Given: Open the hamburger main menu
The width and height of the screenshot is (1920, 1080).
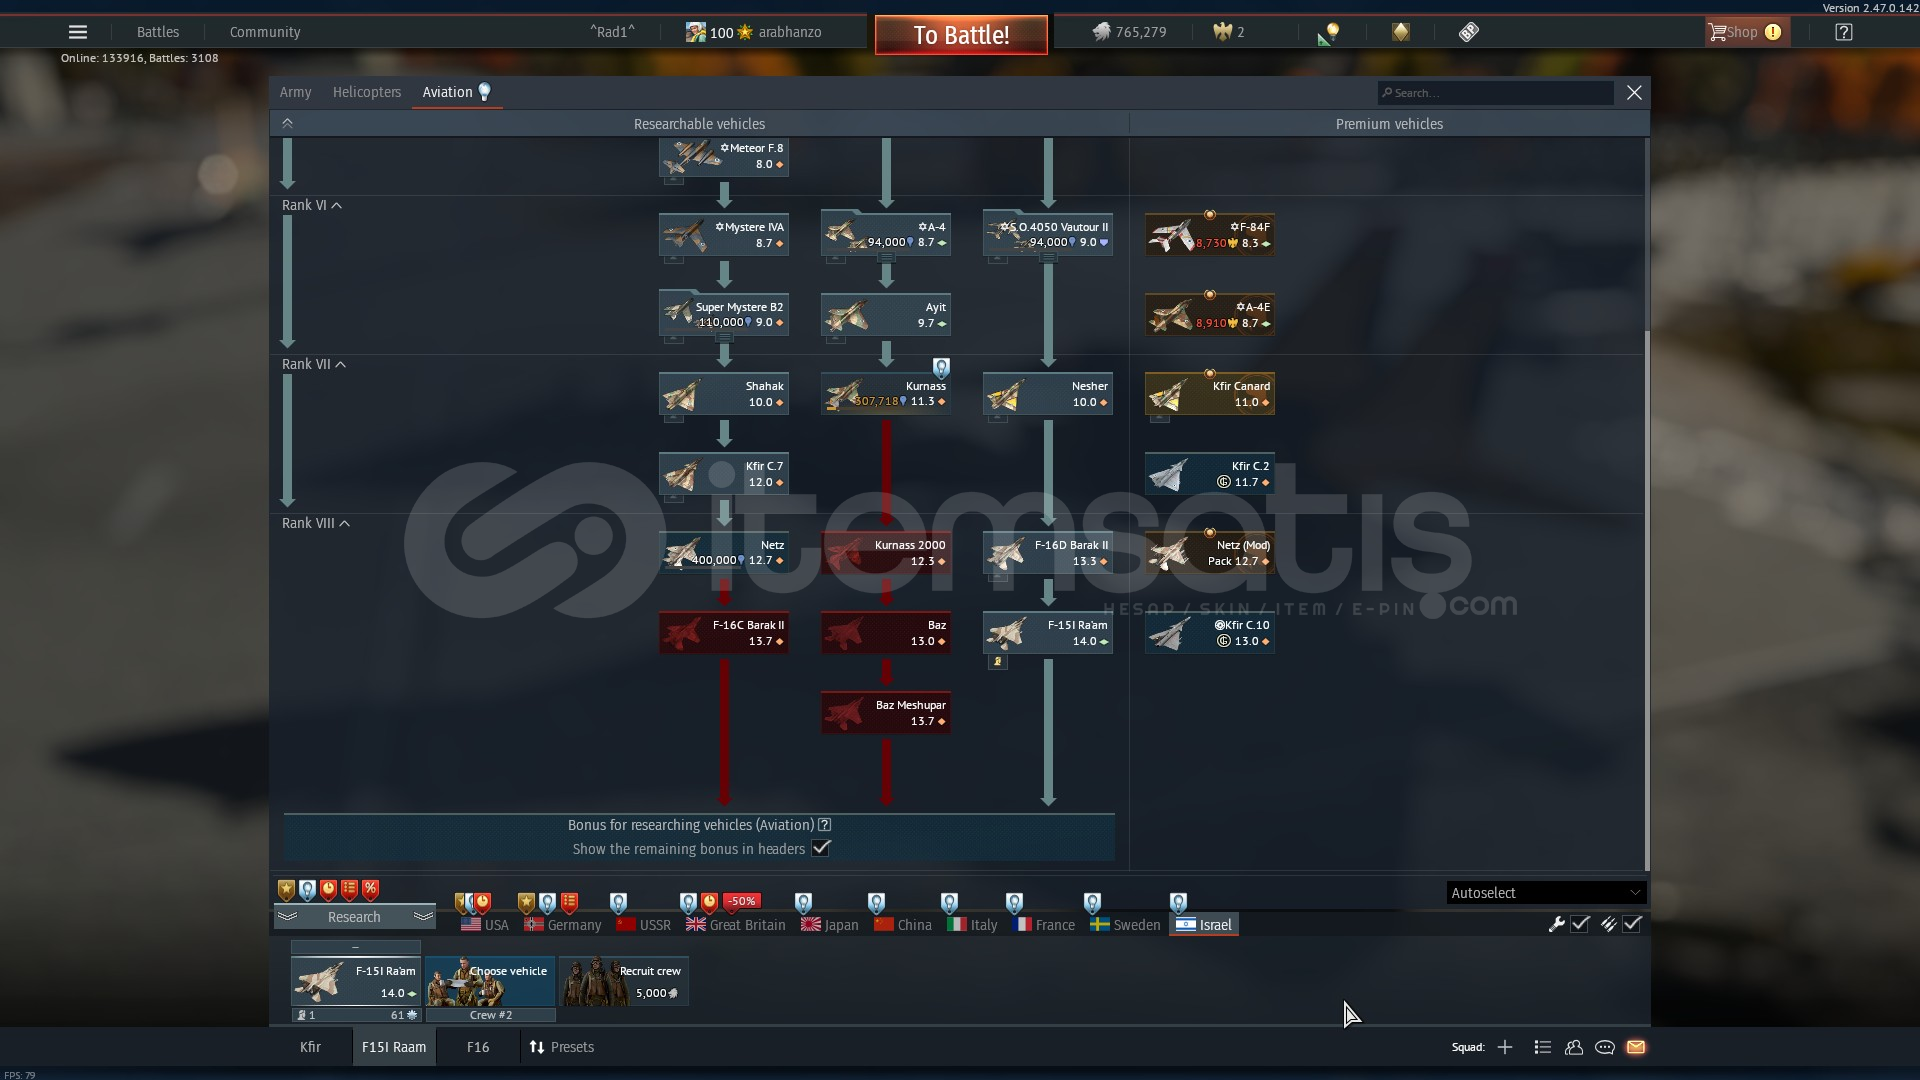Looking at the screenshot, I should tap(77, 32).
